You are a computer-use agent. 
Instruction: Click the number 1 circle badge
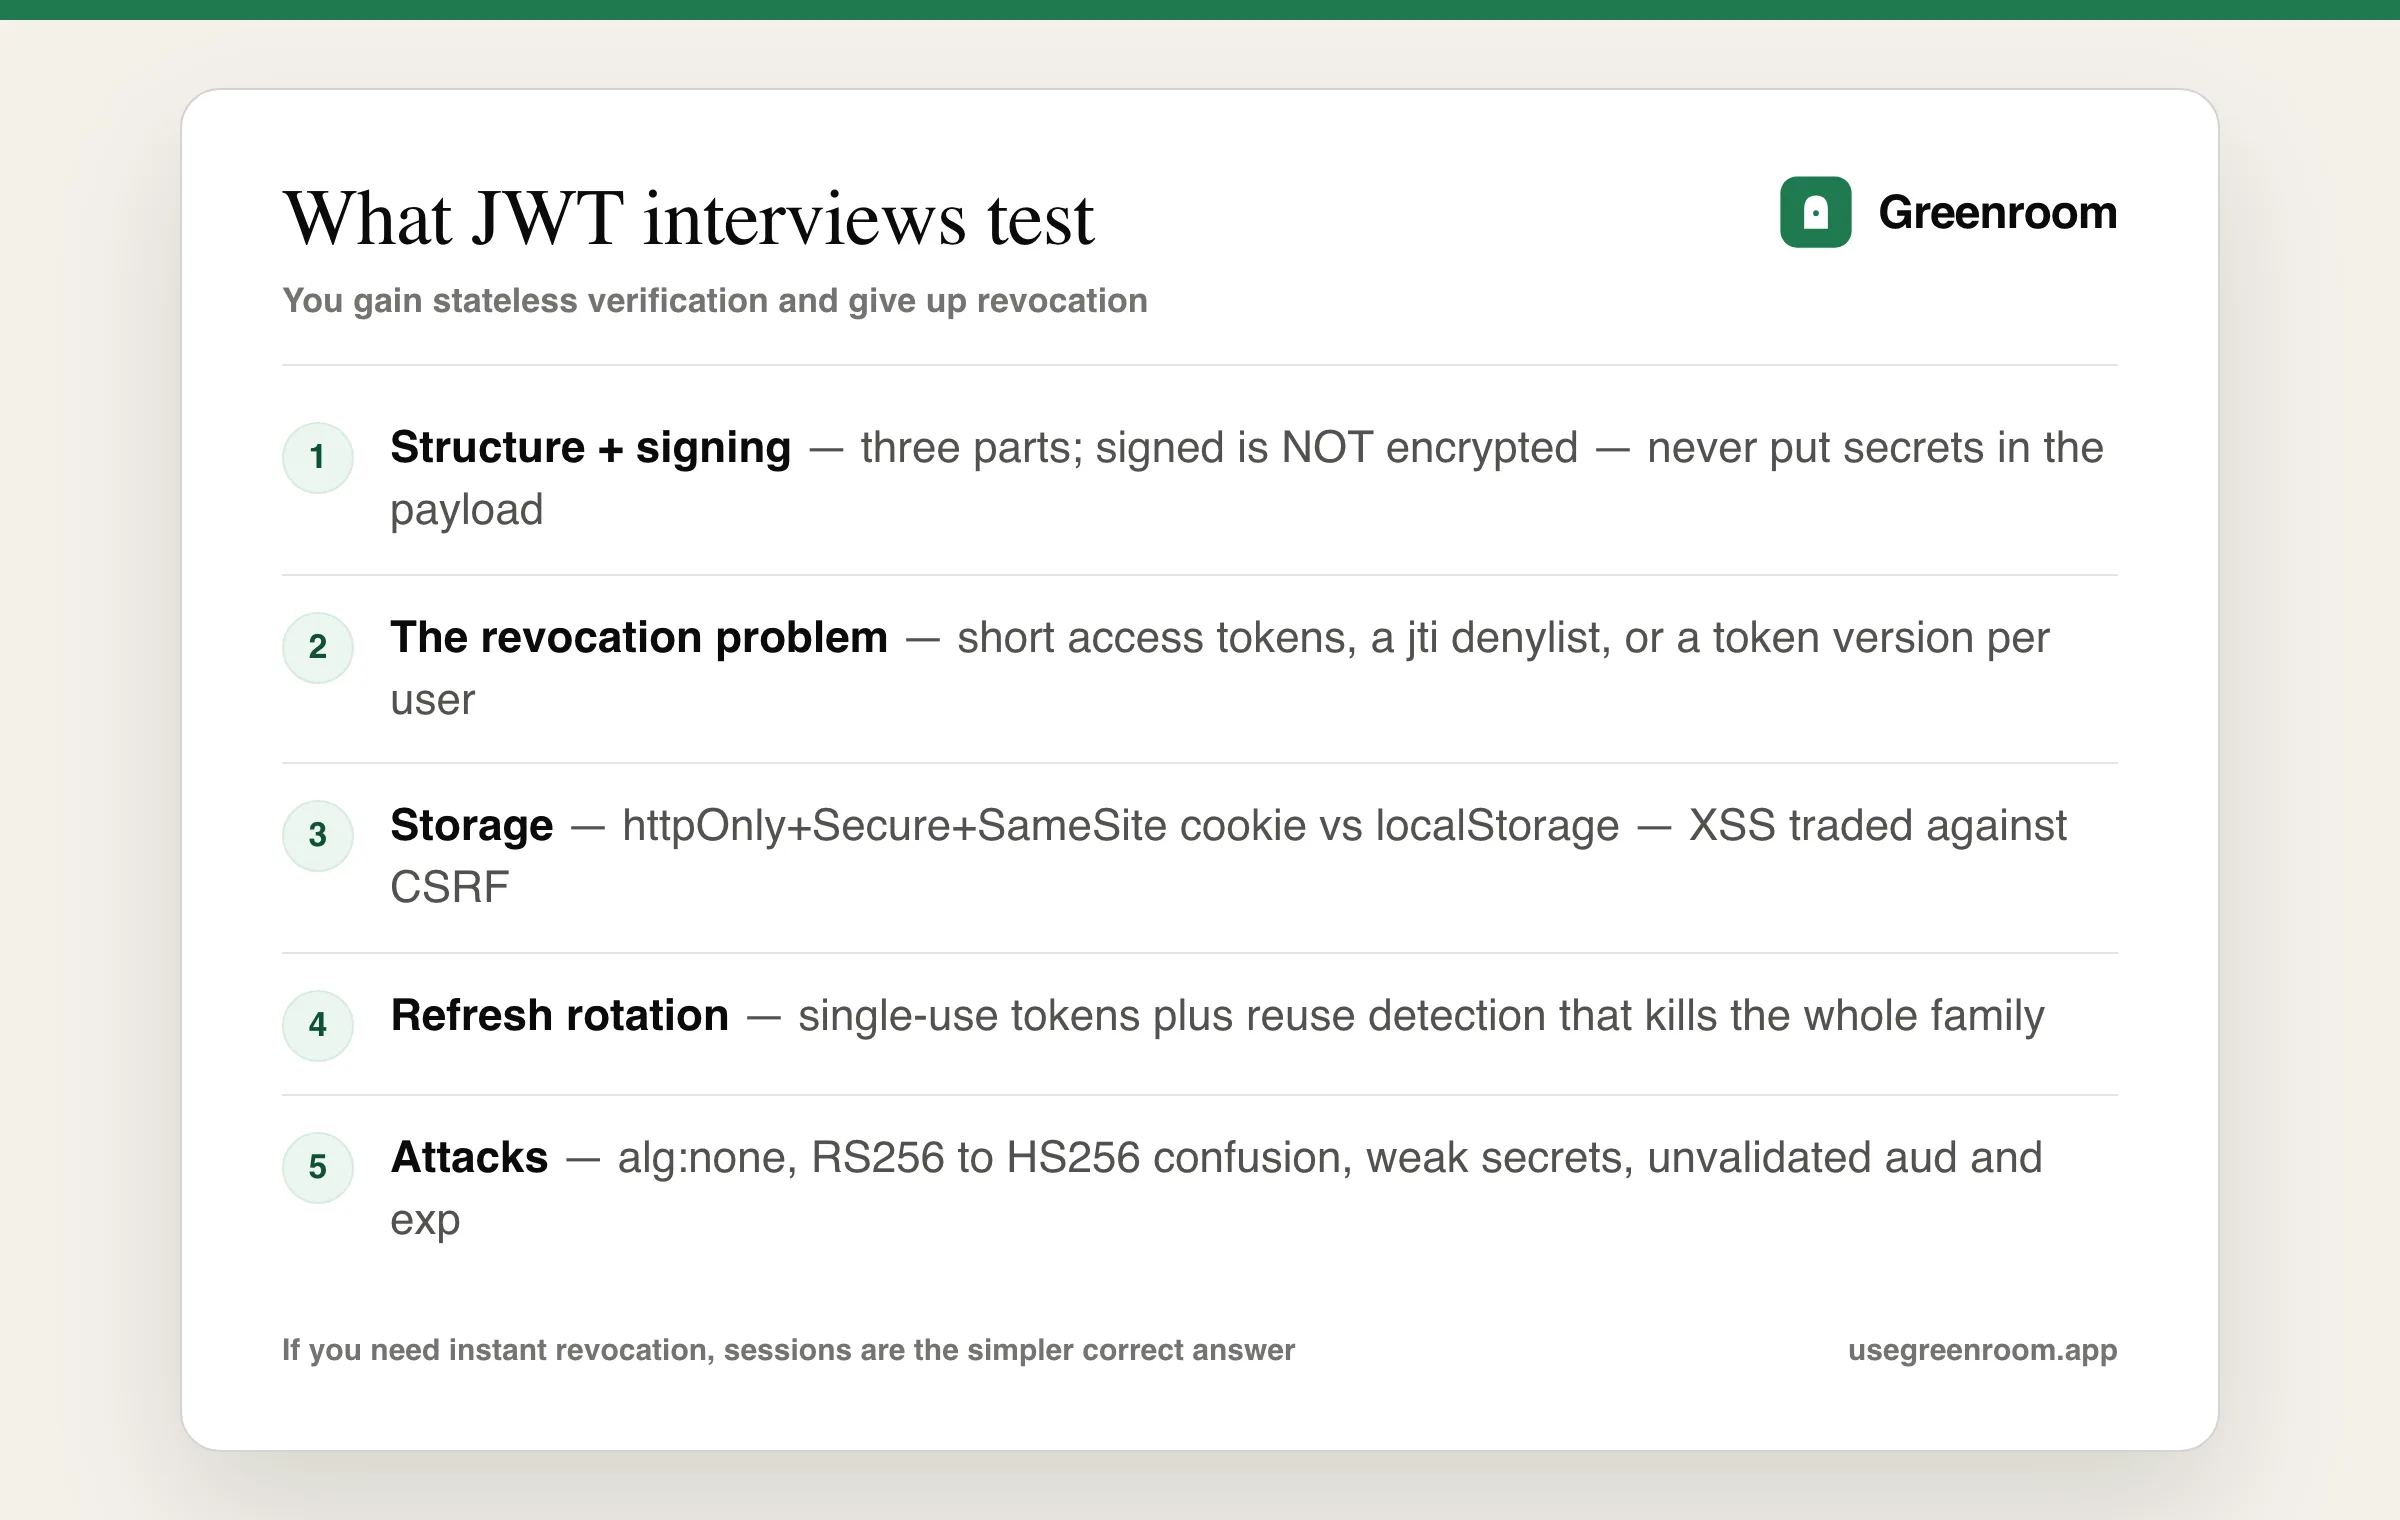tap(318, 458)
